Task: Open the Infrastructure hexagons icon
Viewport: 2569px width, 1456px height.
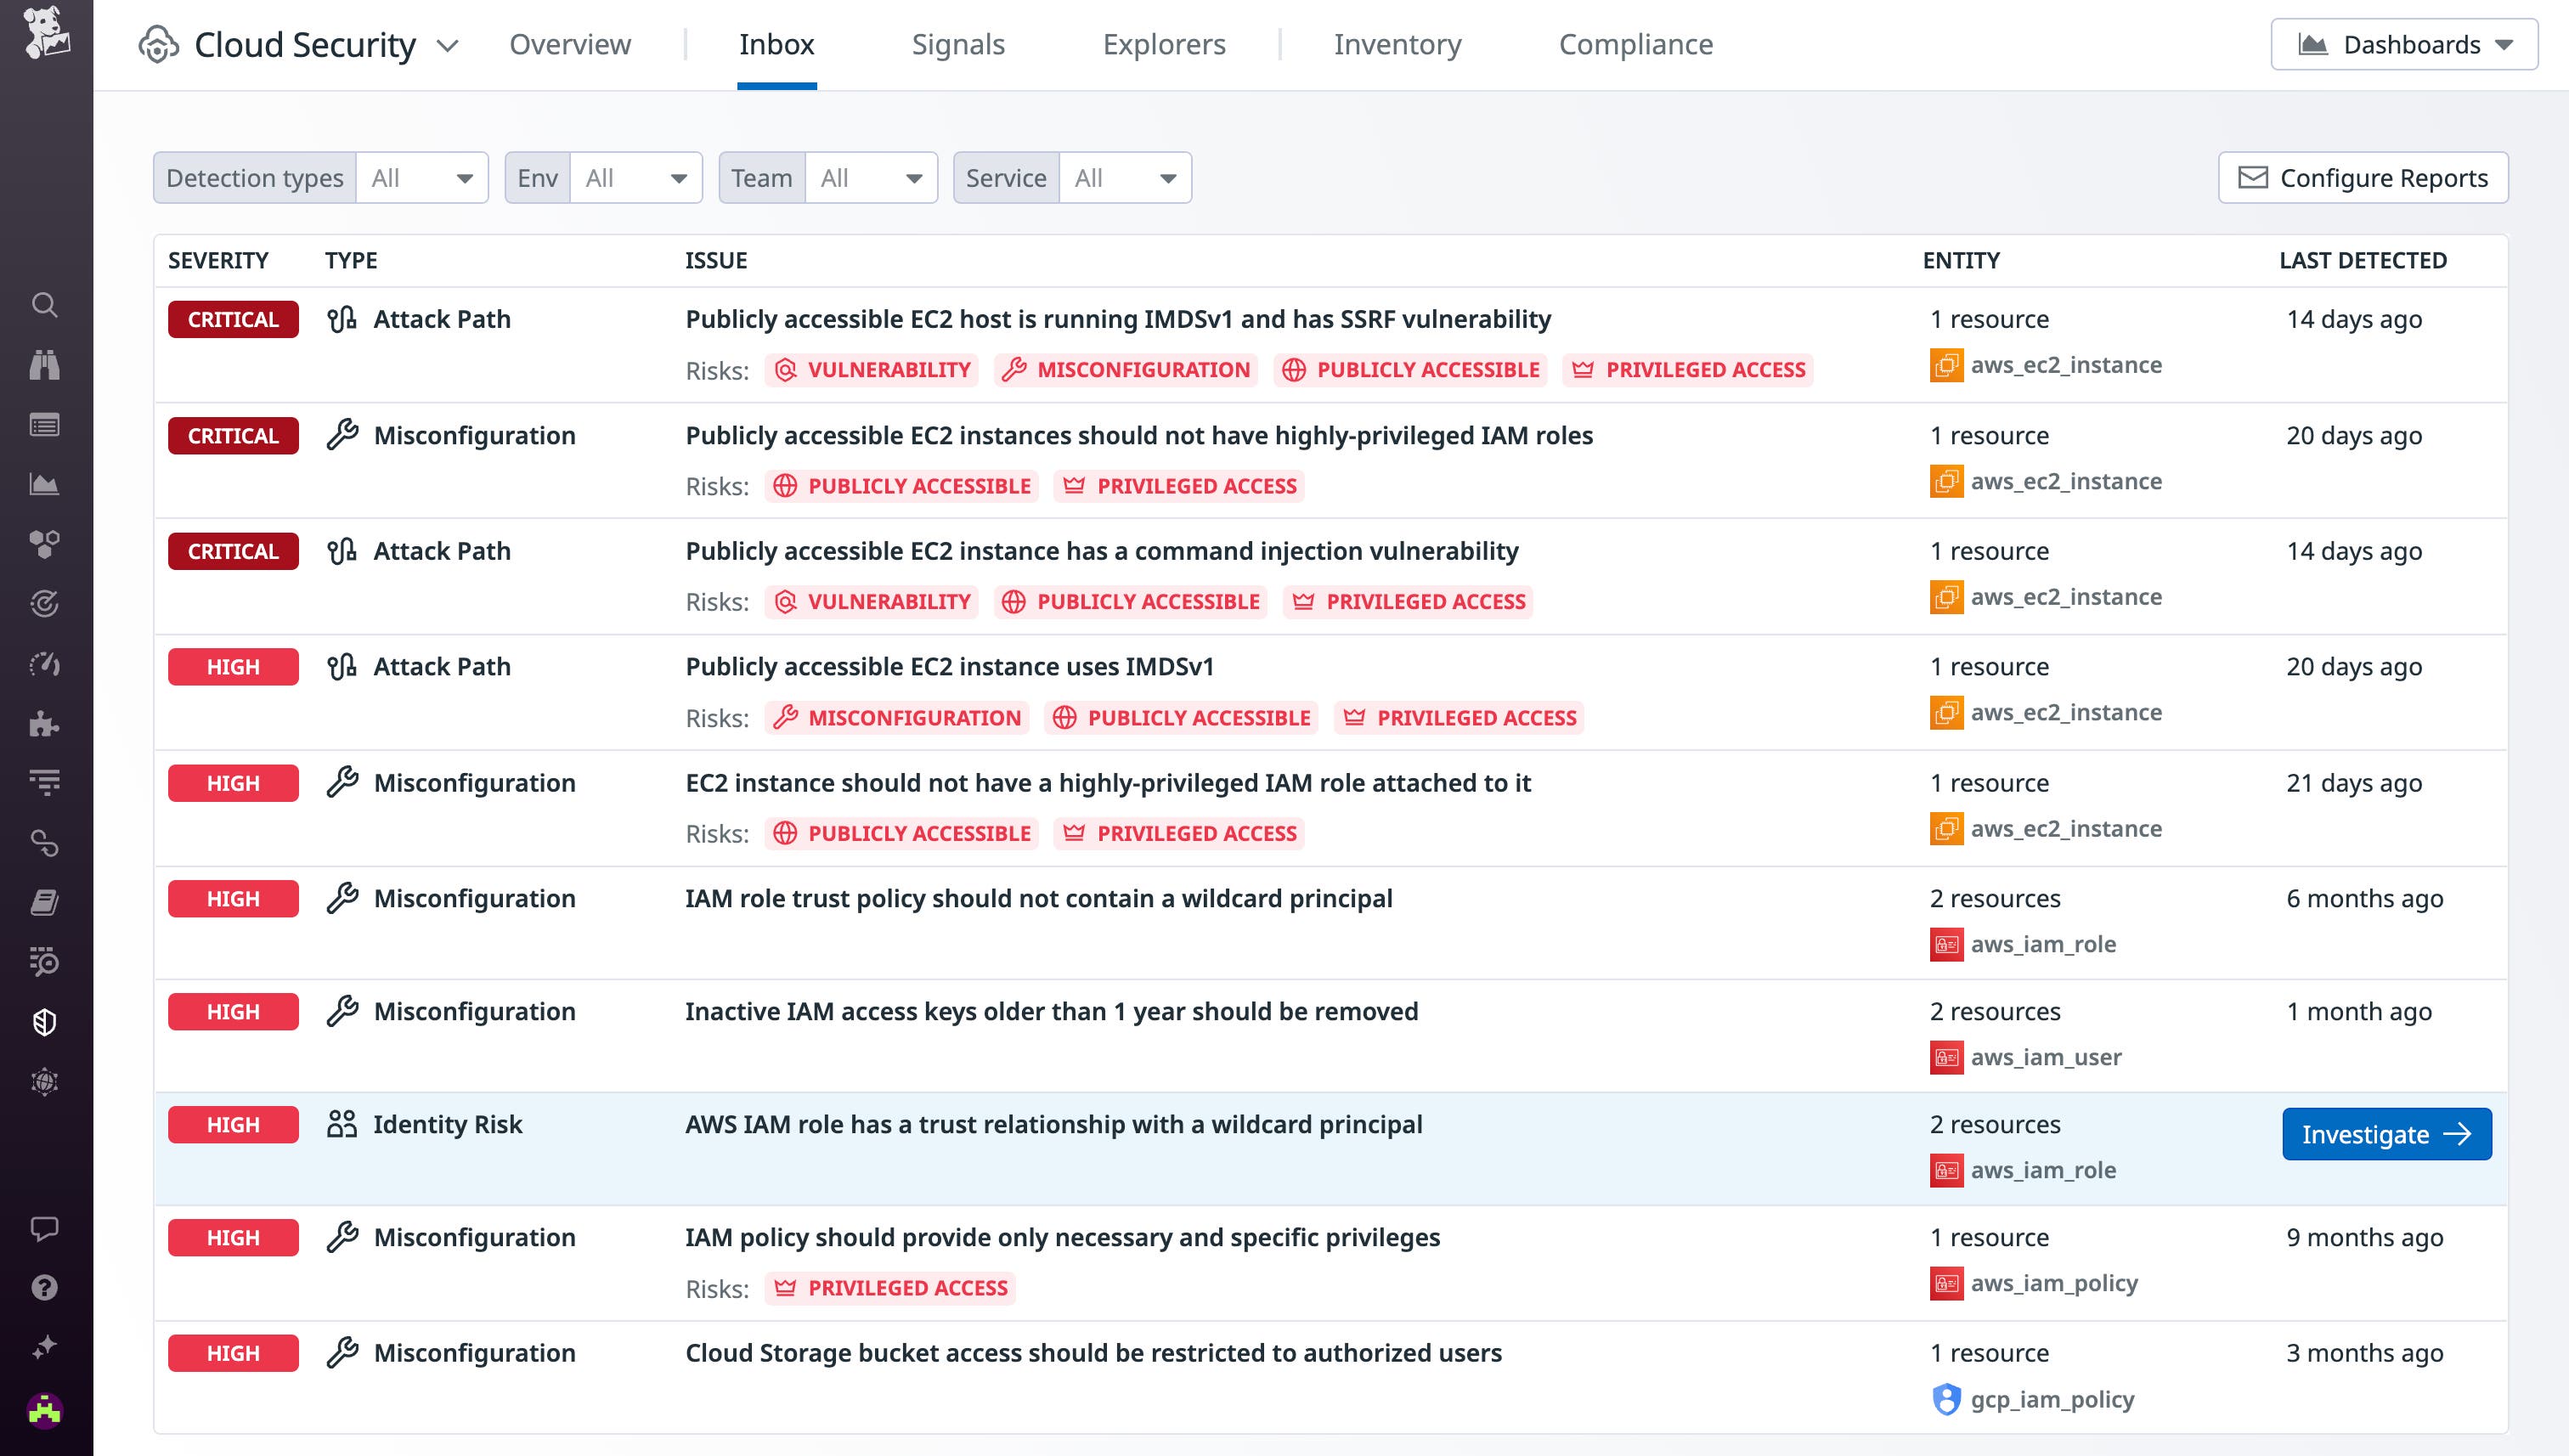Action: 46,544
